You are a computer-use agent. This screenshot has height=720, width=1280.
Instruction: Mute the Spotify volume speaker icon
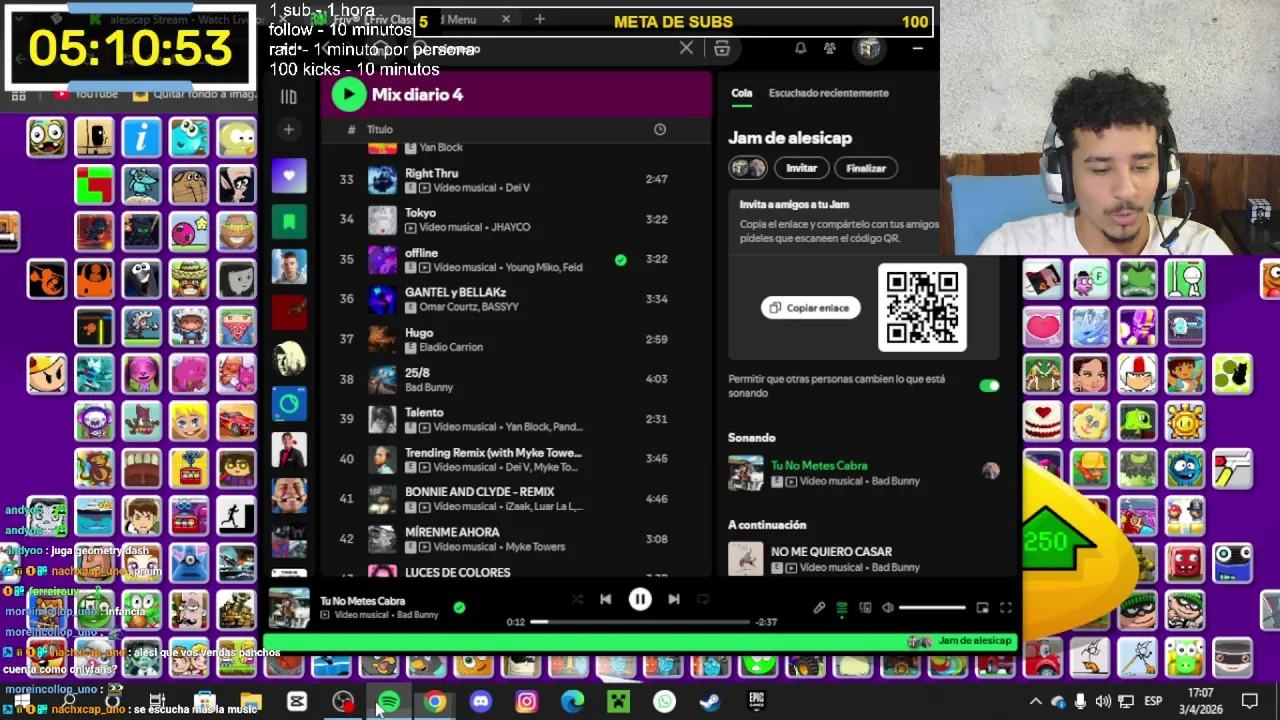pyautogui.click(x=887, y=607)
